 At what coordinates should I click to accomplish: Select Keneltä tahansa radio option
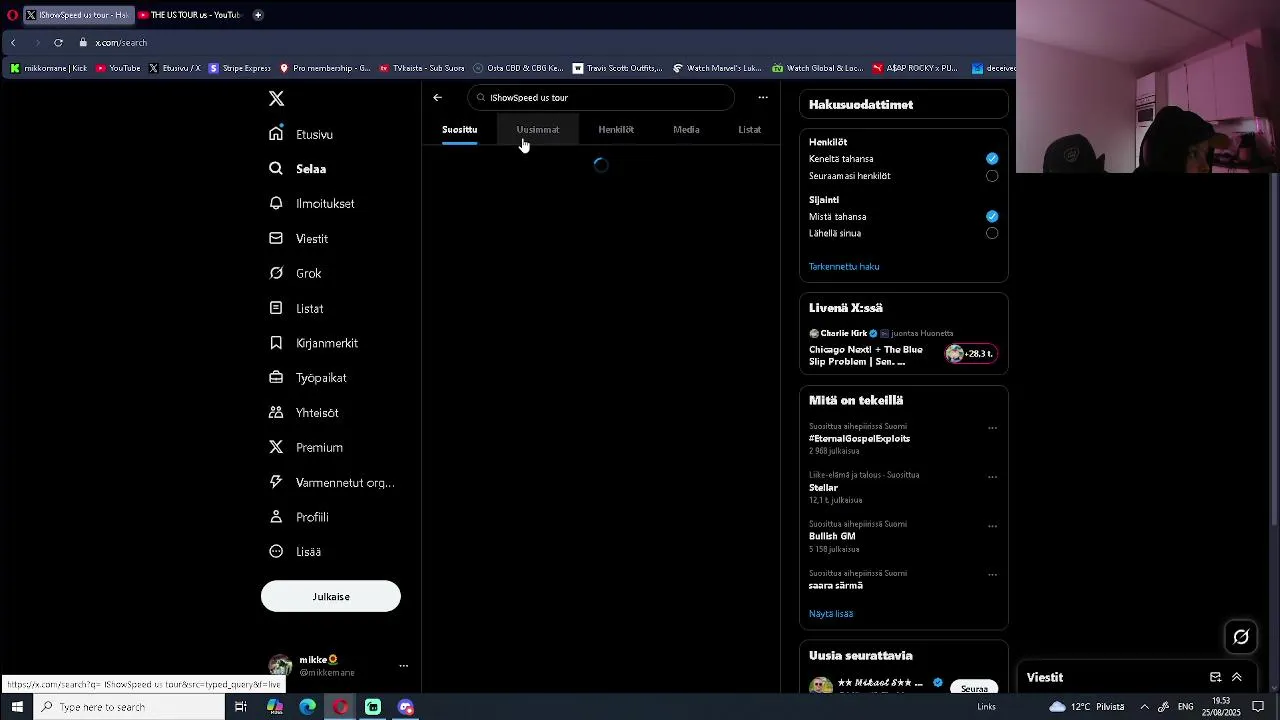pyautogui.click(x=992, y=159)
